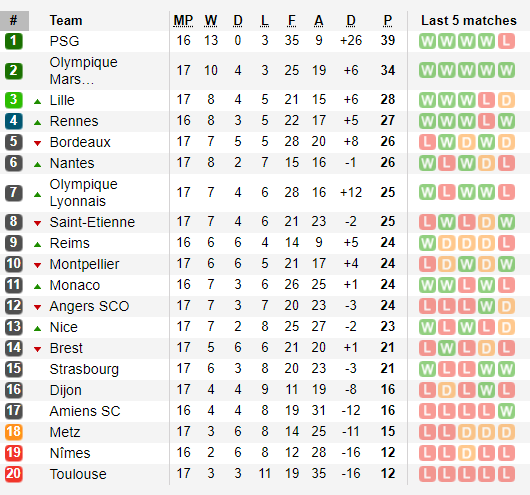Click the # rank column header
530x495 pixels.
(14, 21)
